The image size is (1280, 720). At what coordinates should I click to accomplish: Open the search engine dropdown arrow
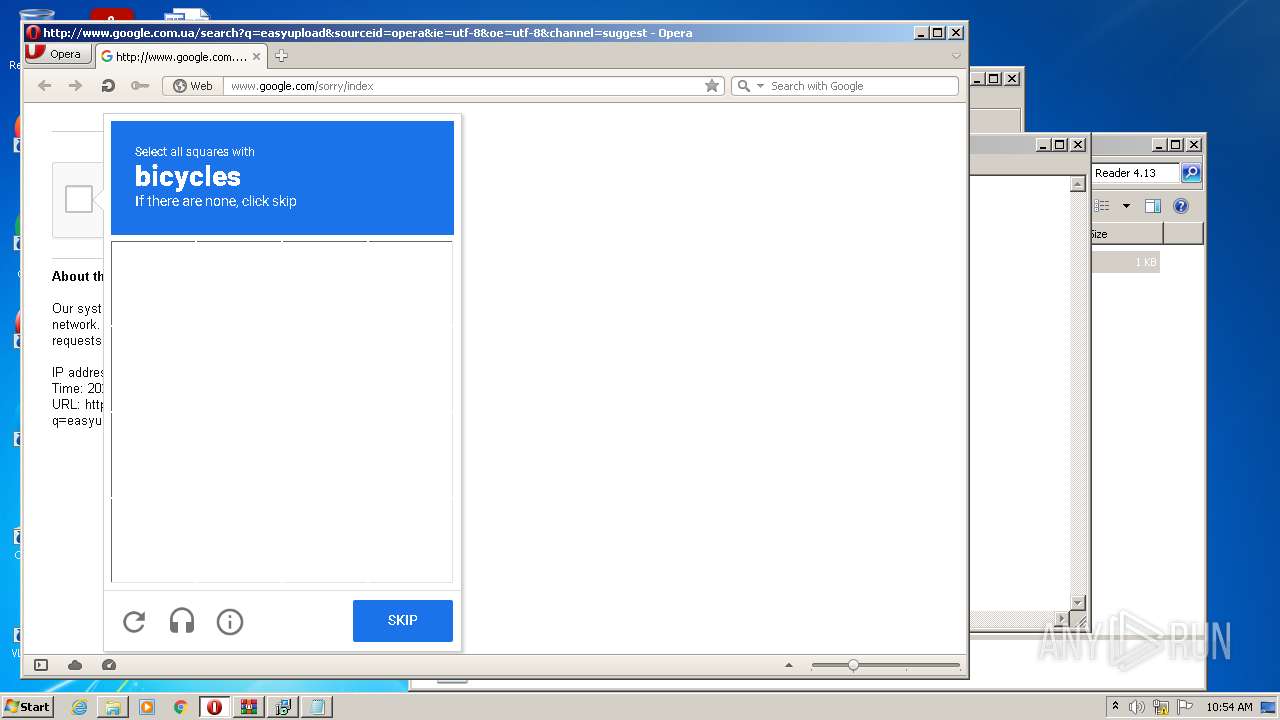(x=760, y=86)
